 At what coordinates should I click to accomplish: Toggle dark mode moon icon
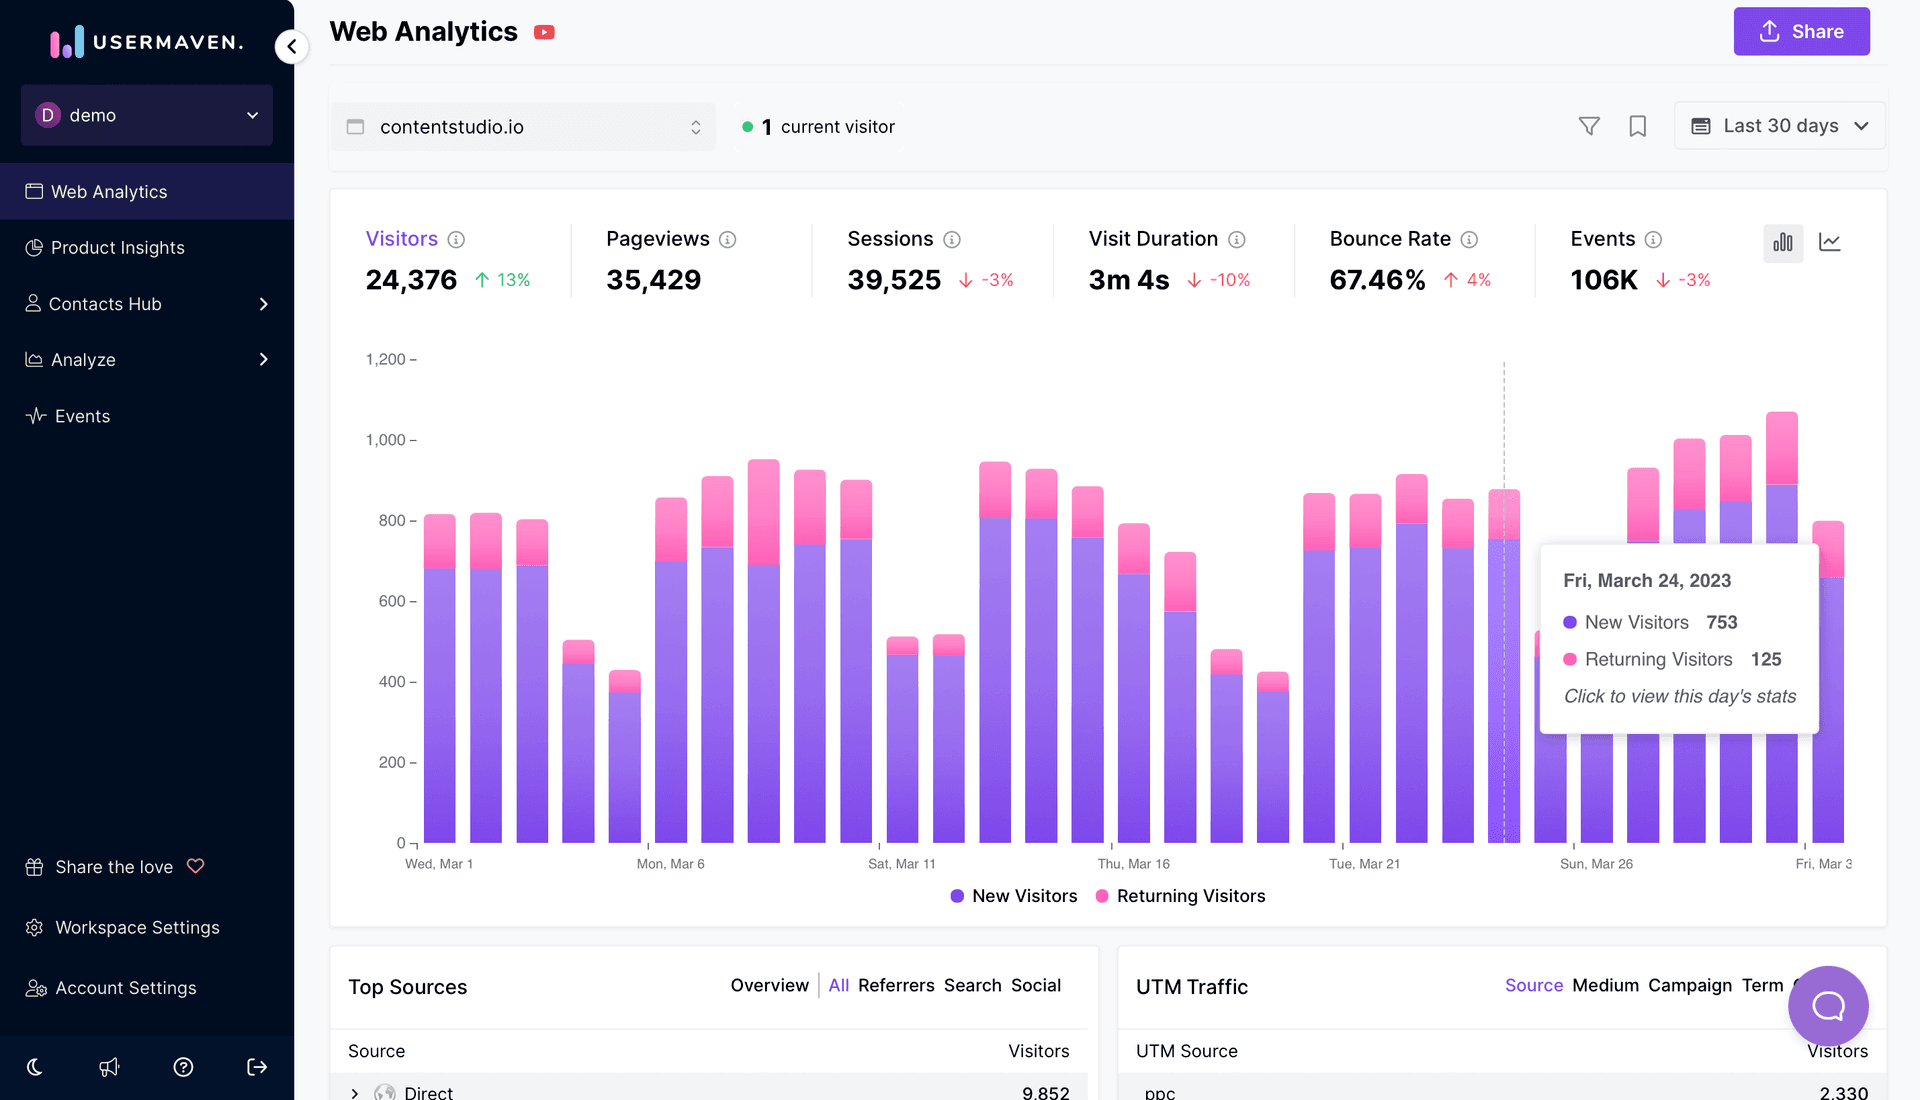pyautogui.click(x=35, y=1067)
